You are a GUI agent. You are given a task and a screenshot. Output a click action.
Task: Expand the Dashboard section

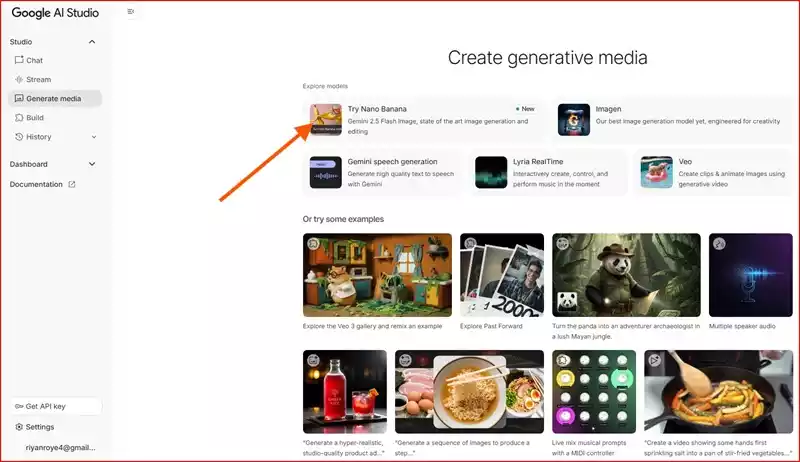(x=53, y=164)
